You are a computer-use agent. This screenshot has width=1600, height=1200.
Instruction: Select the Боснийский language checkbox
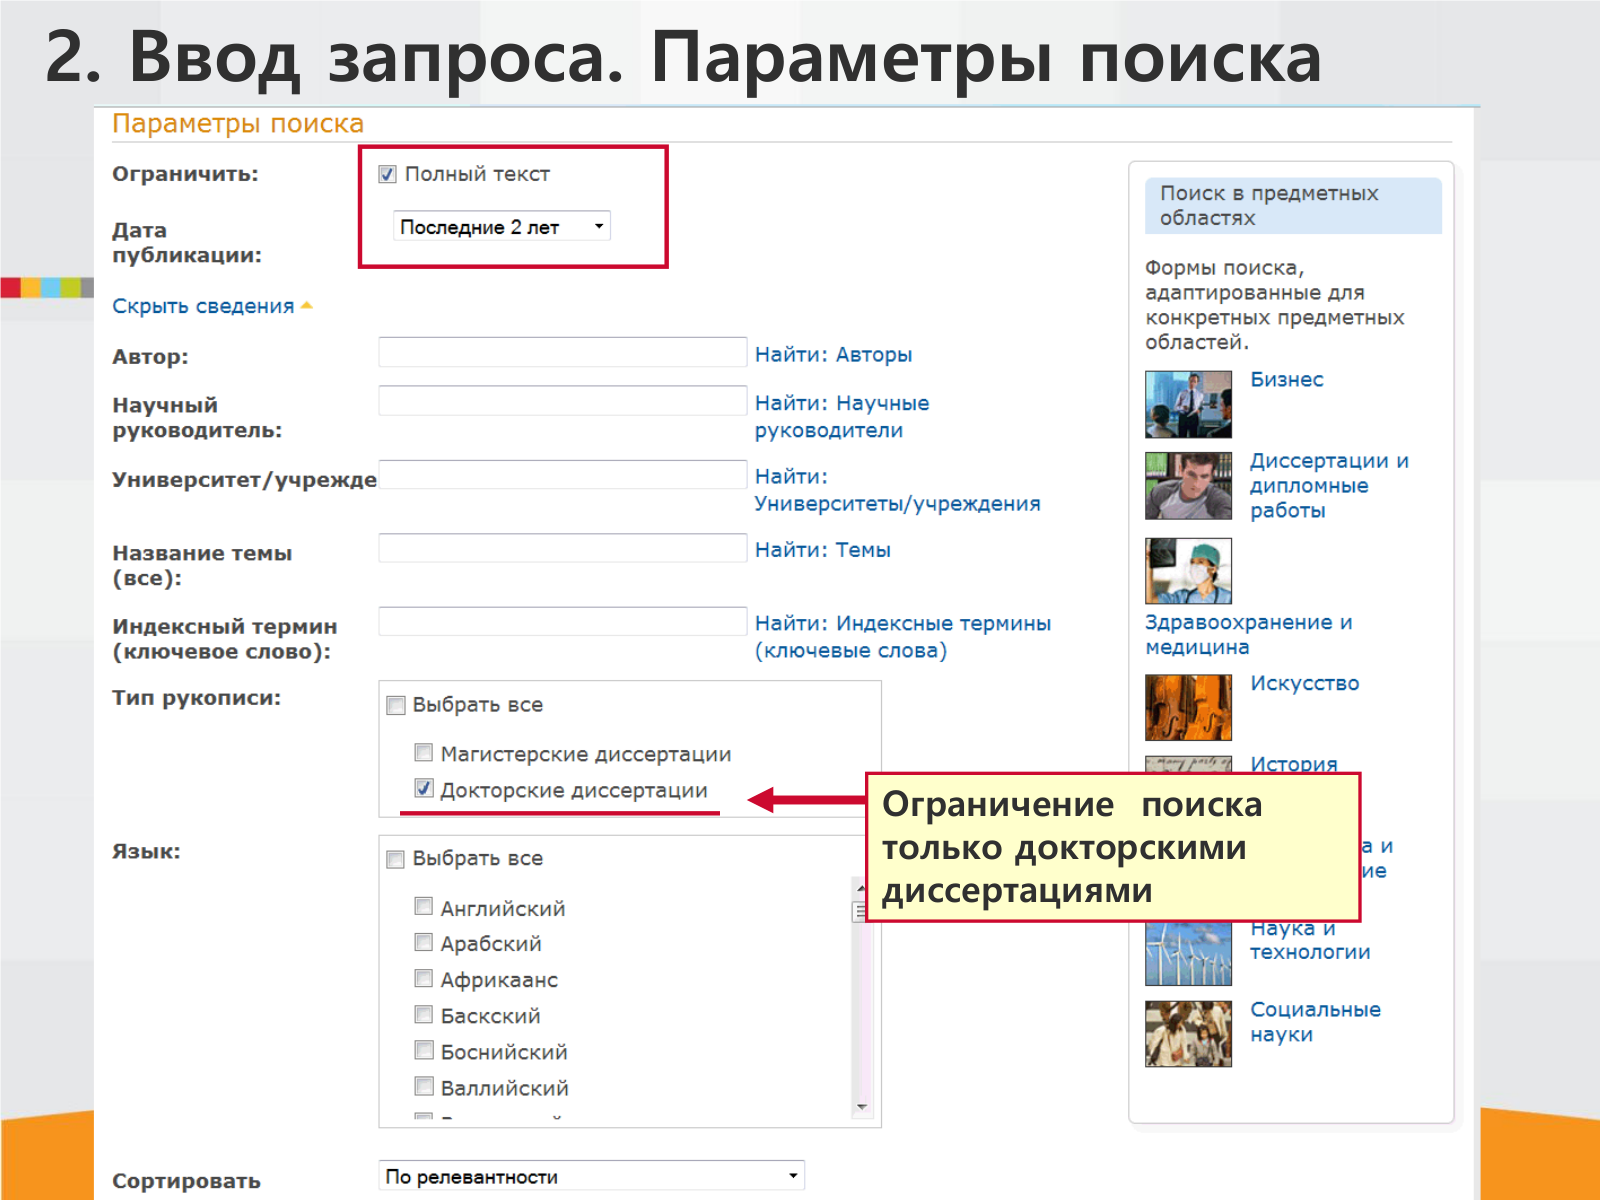424,1050
